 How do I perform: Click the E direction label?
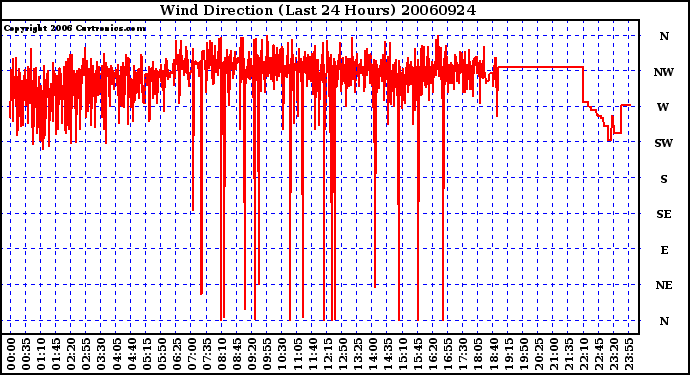pos(664,250)
